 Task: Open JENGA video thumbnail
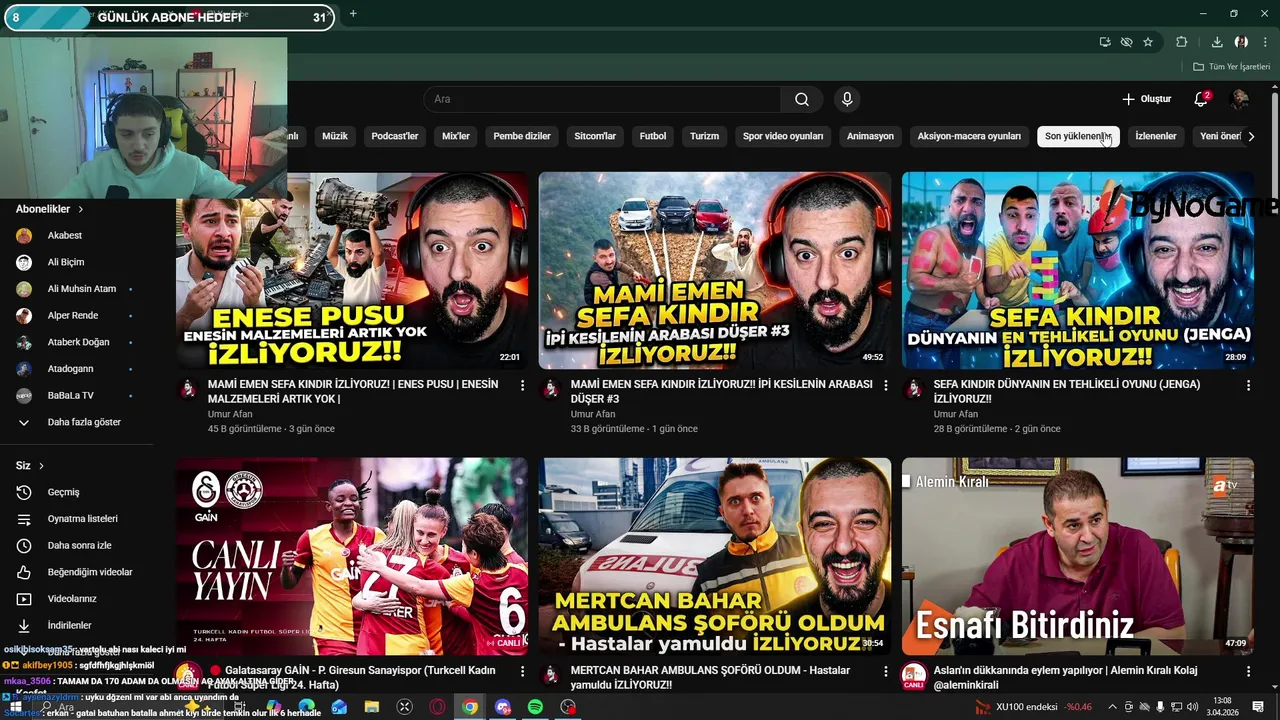click(1078, 270)
